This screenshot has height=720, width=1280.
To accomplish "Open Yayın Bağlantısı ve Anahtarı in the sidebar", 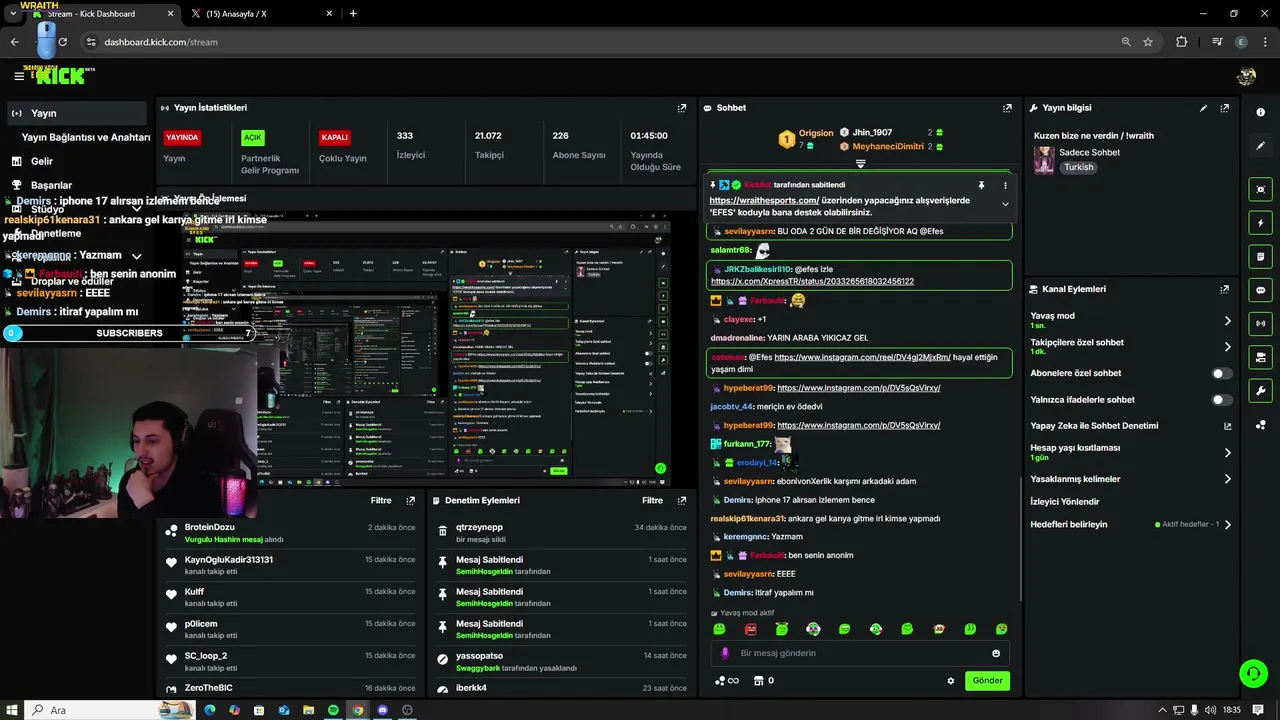I will point(85,137).
